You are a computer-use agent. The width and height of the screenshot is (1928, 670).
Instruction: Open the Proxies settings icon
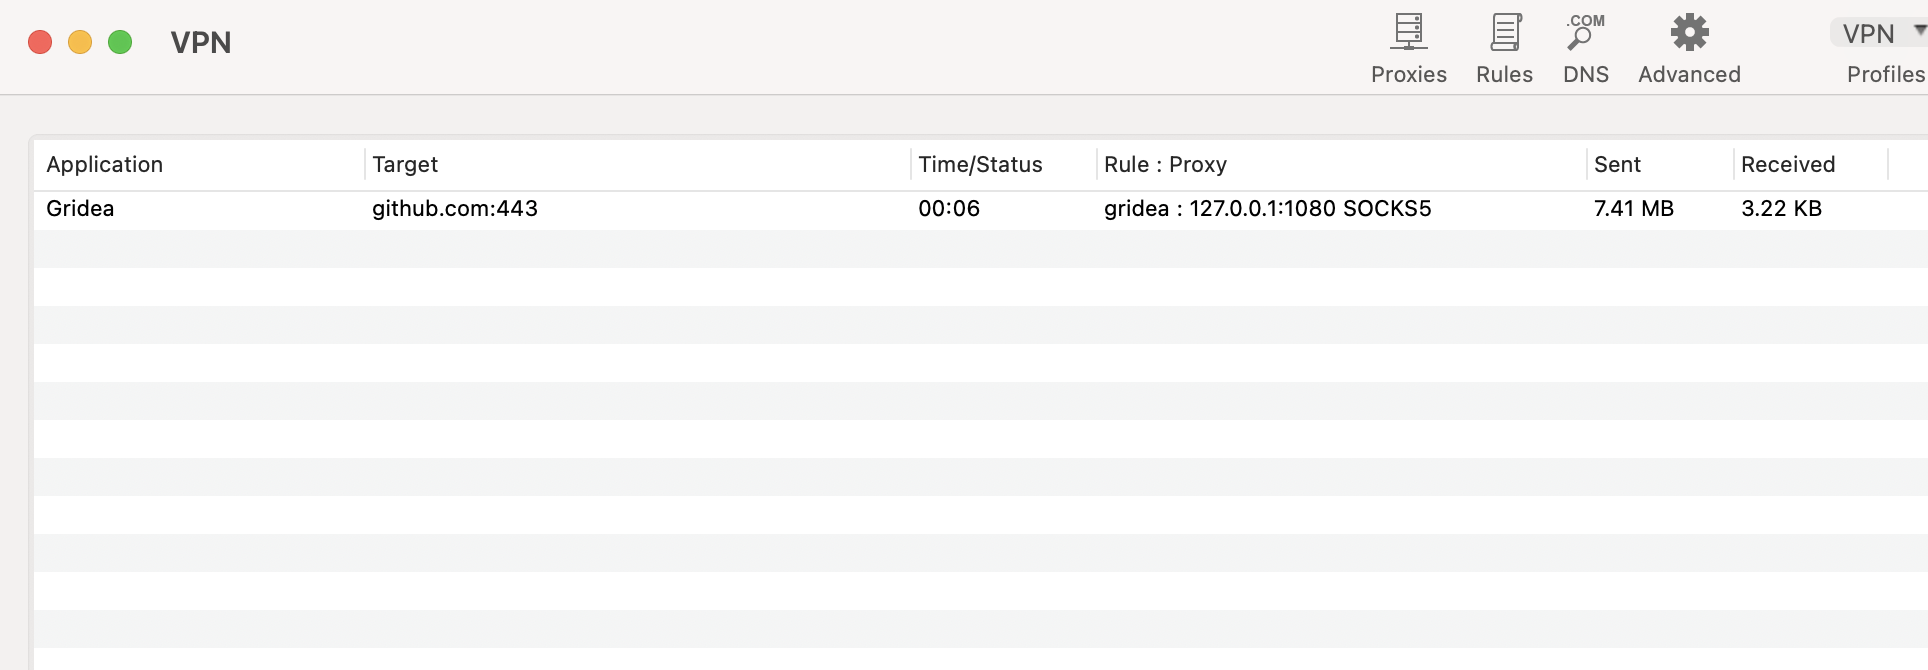tap(1408, 33)
